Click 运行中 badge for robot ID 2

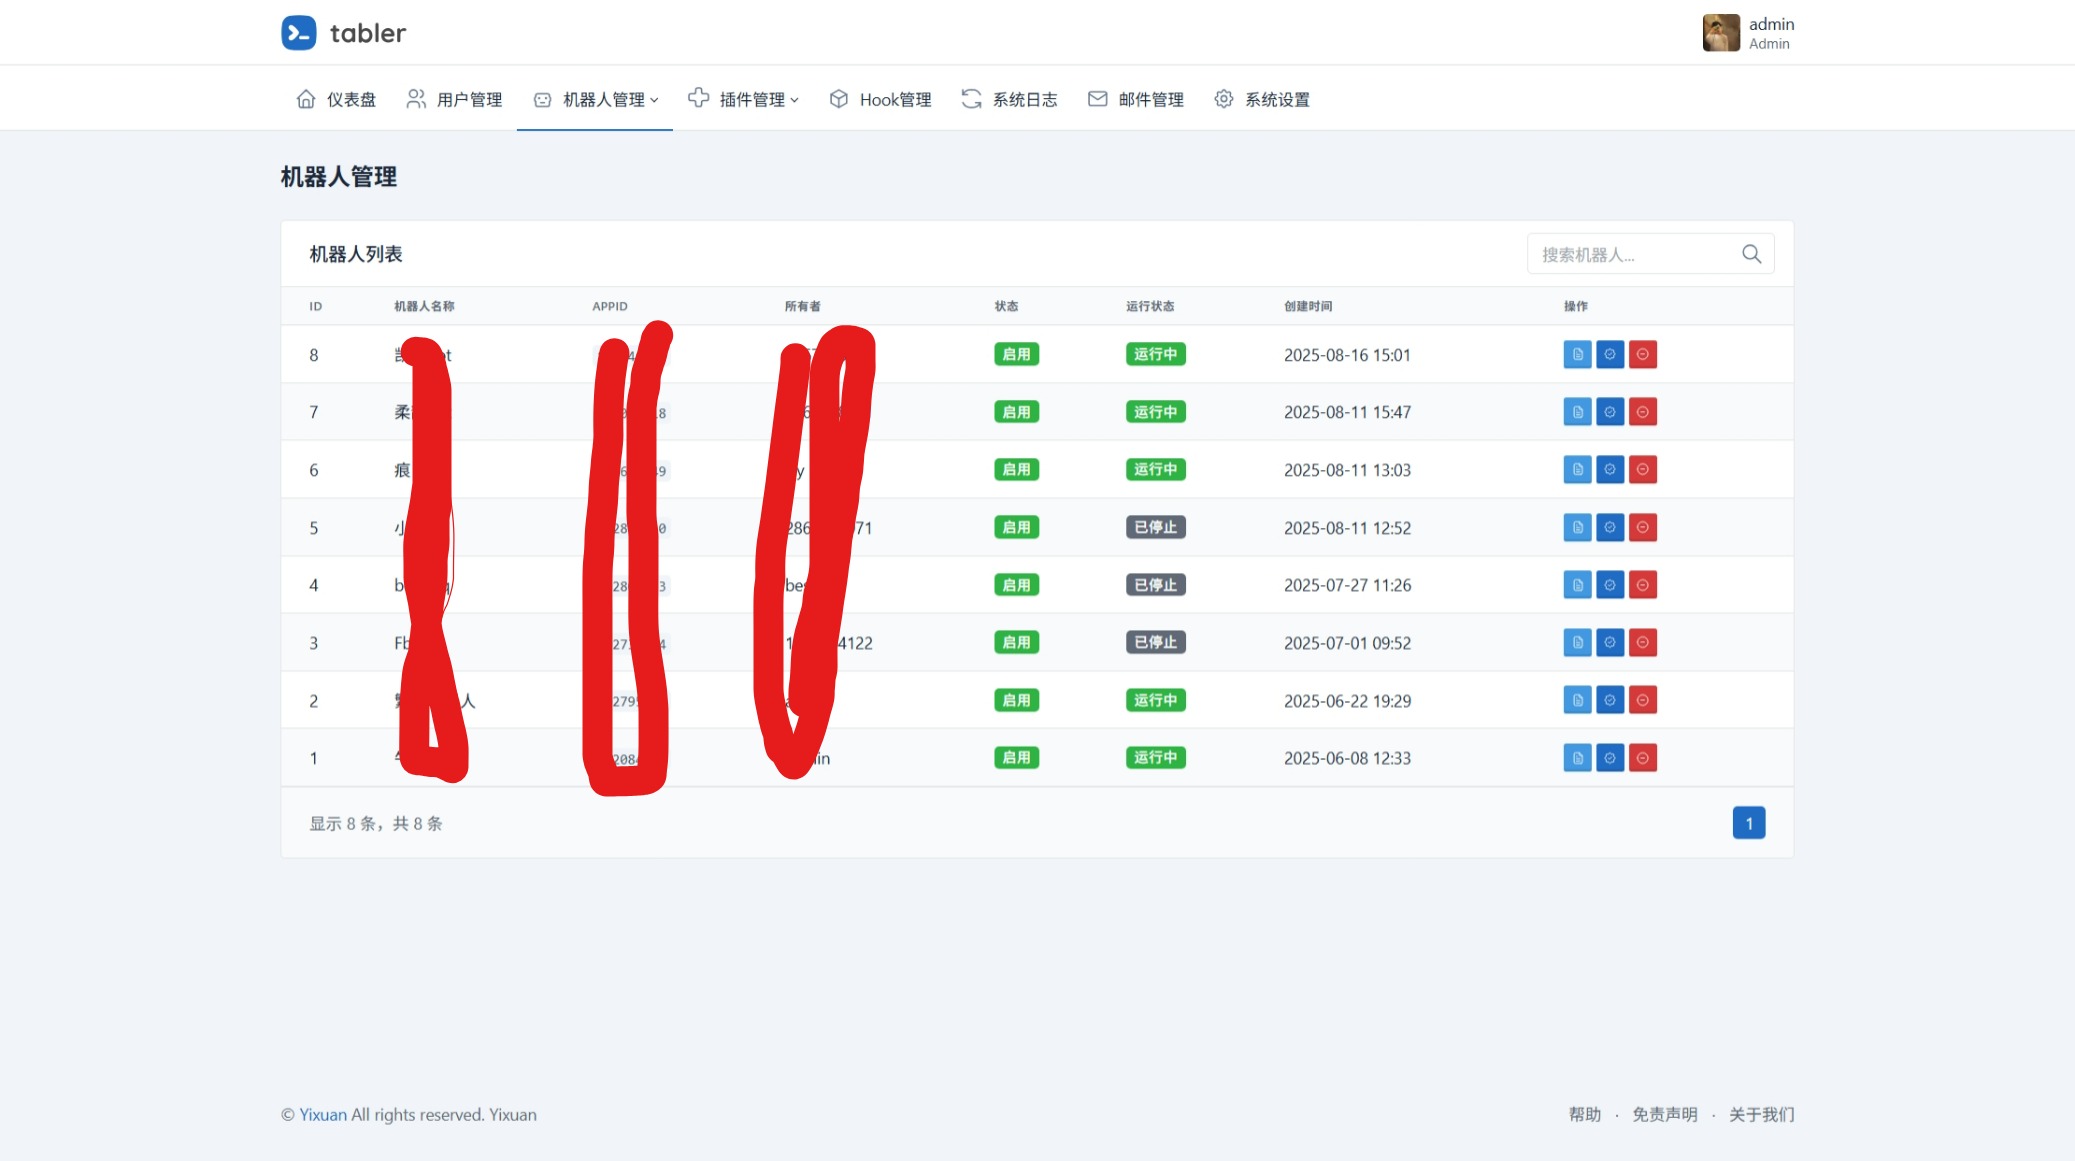tap(1155, 700)
